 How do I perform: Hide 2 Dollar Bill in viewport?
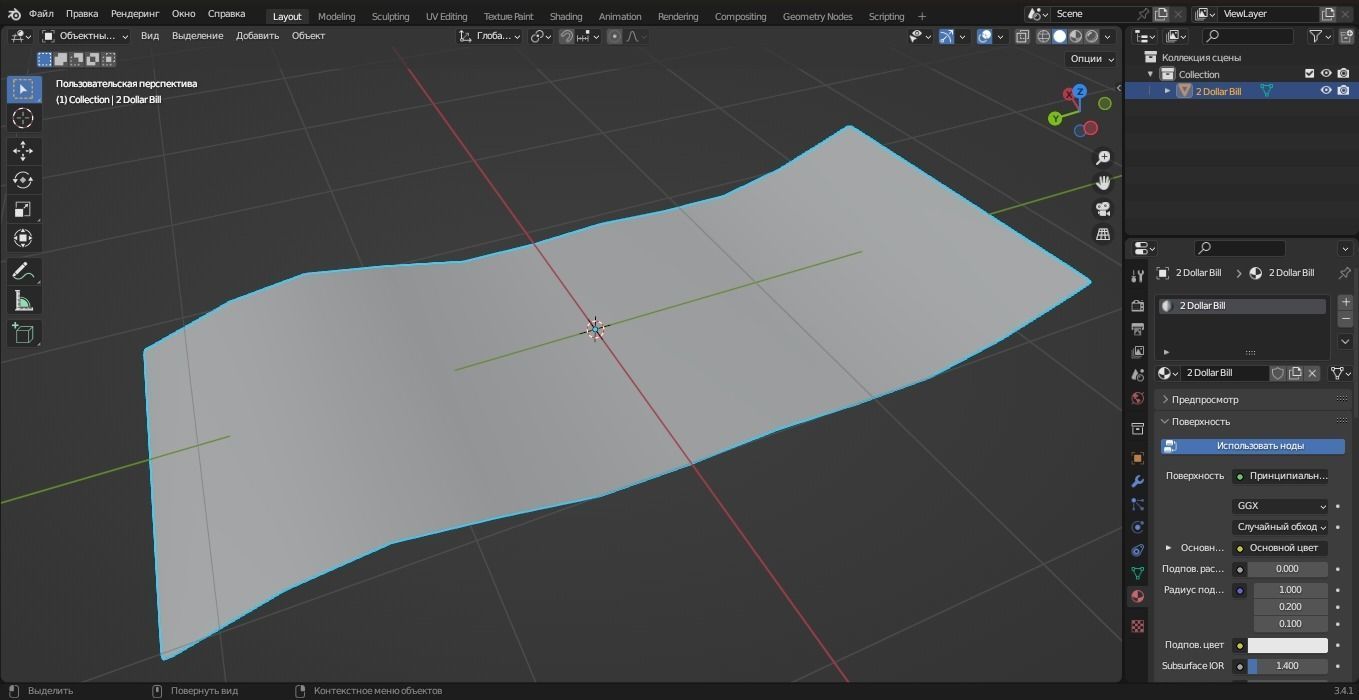(1326, 91)
